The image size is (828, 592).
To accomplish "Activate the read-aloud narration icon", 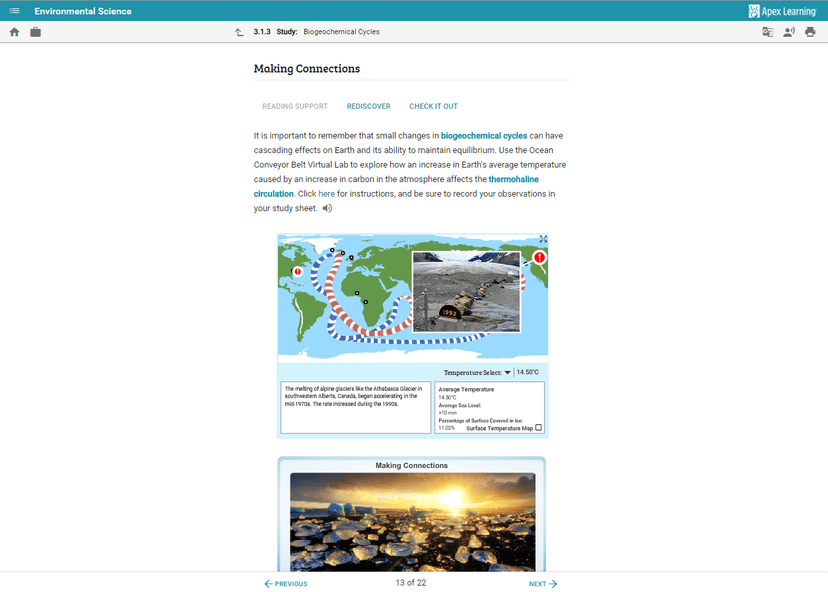I will click(x=789, y=32).
